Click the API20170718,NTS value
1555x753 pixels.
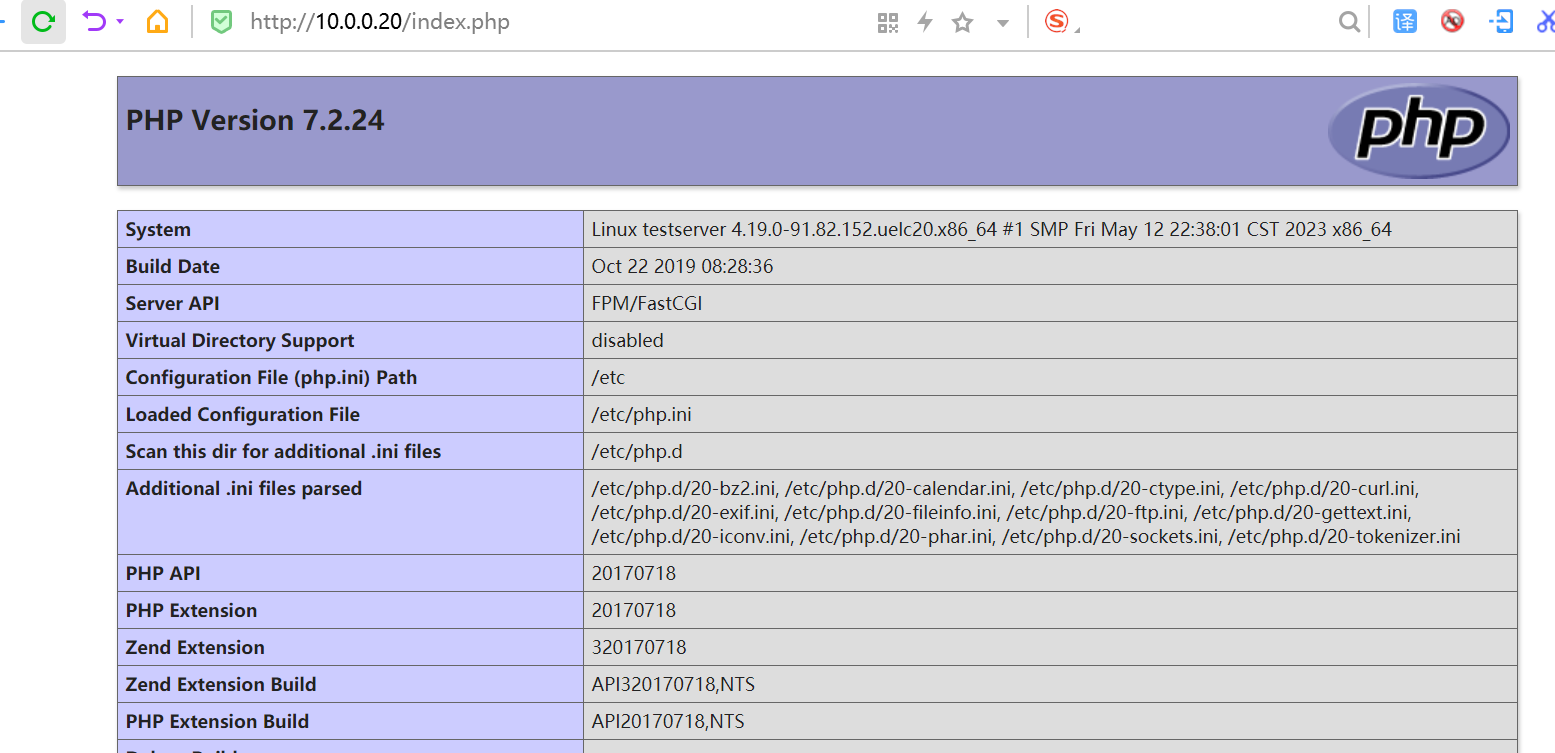pos(668,722)
